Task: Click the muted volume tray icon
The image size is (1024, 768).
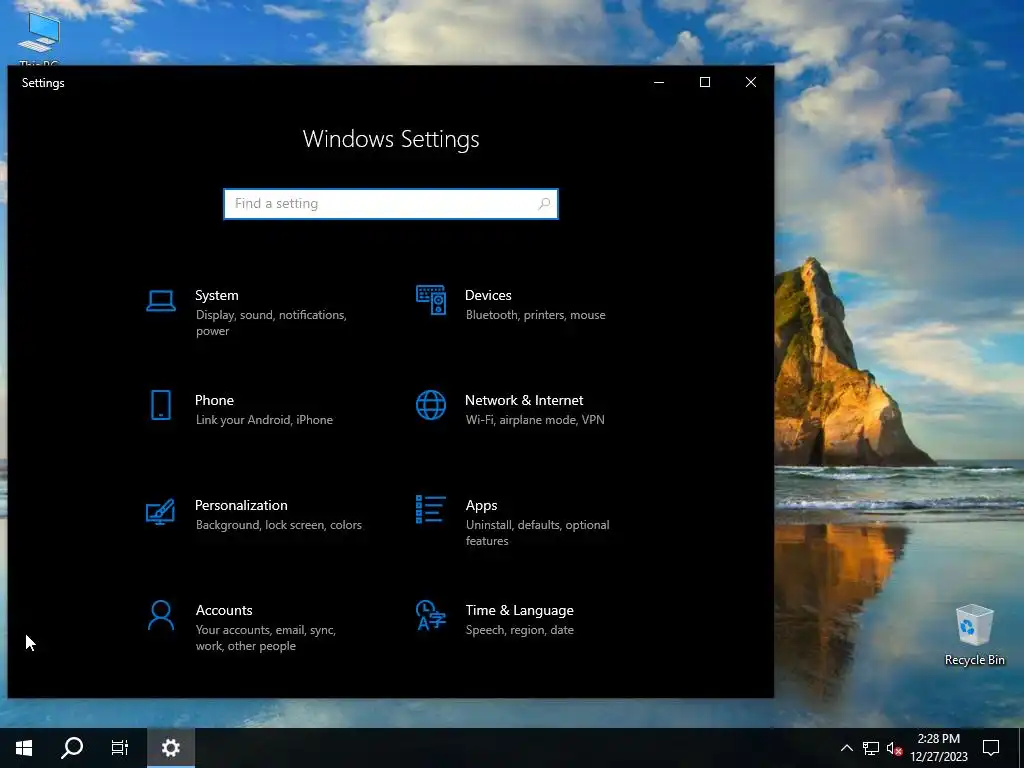Action: [894, 748]
